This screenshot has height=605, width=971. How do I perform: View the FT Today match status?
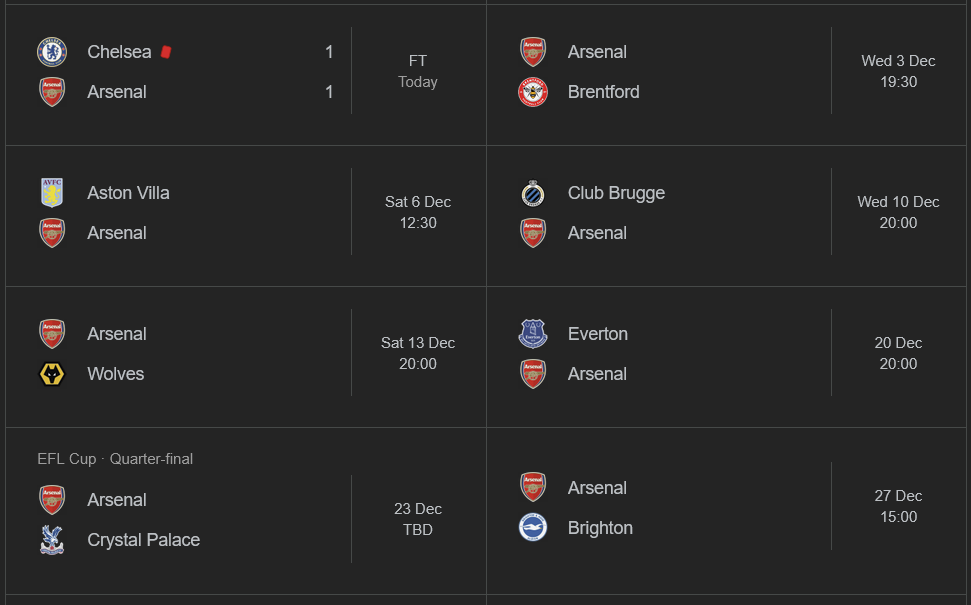tap(418, 71)
